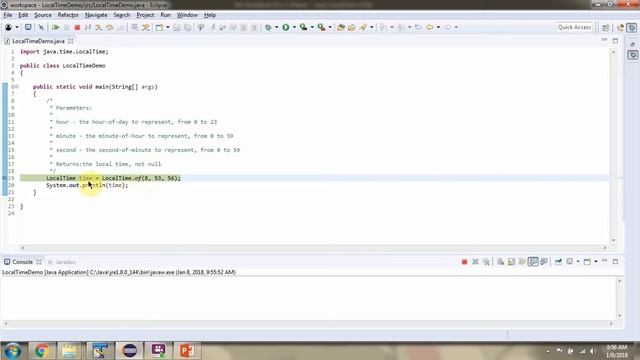
Task: Click the Step Over icon
Action: click(x=110, y=27)
